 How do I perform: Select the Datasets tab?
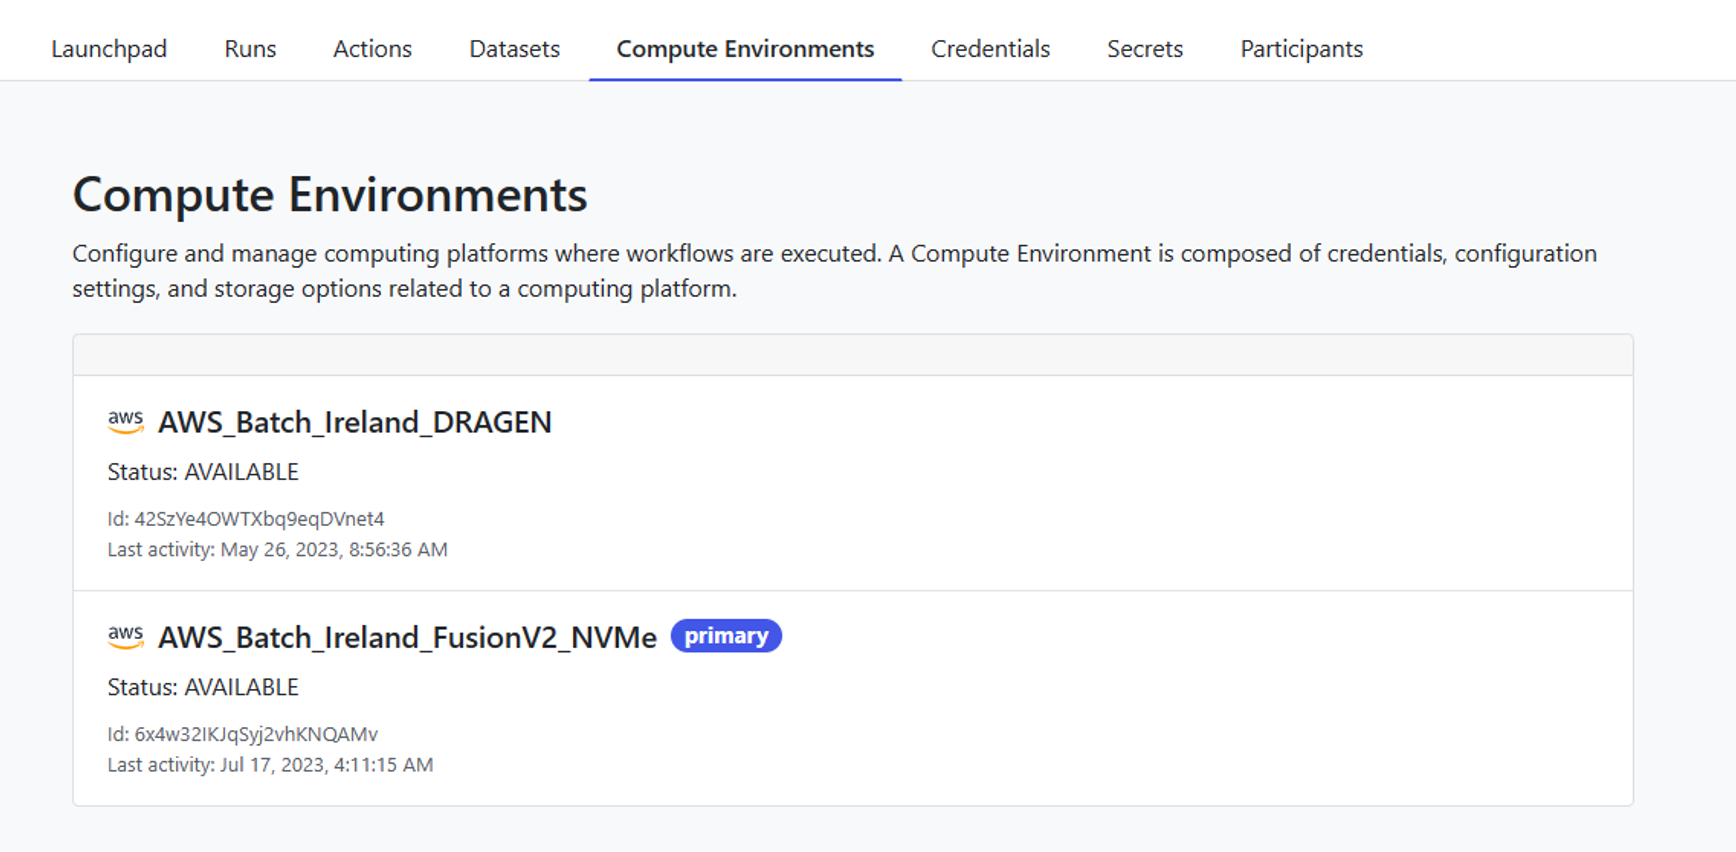pyautogui.click(x=514, y=49)
